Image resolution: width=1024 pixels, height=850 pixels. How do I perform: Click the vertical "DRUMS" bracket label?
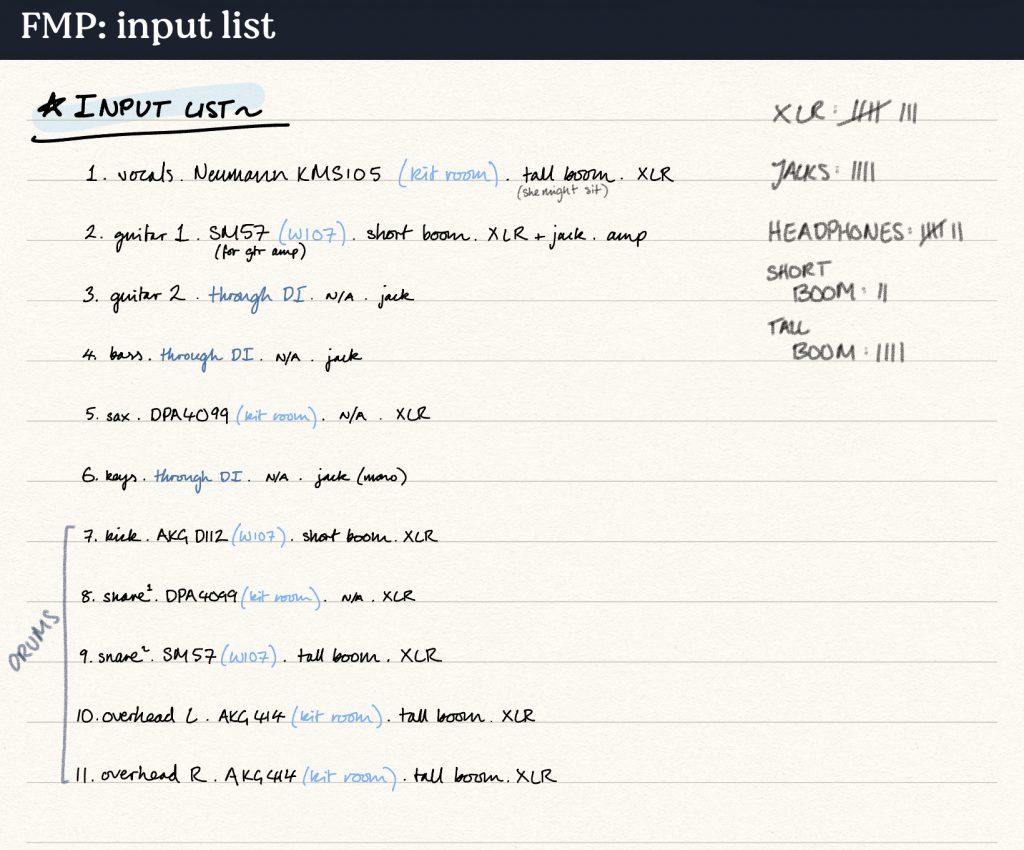(35, 640)
